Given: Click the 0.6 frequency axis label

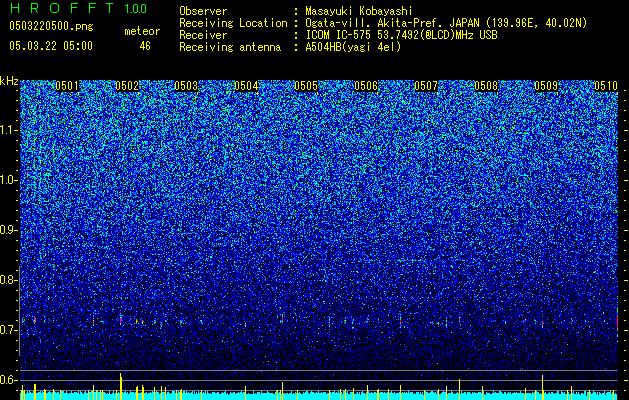Looking at the screenshot, I should point(8,380).
